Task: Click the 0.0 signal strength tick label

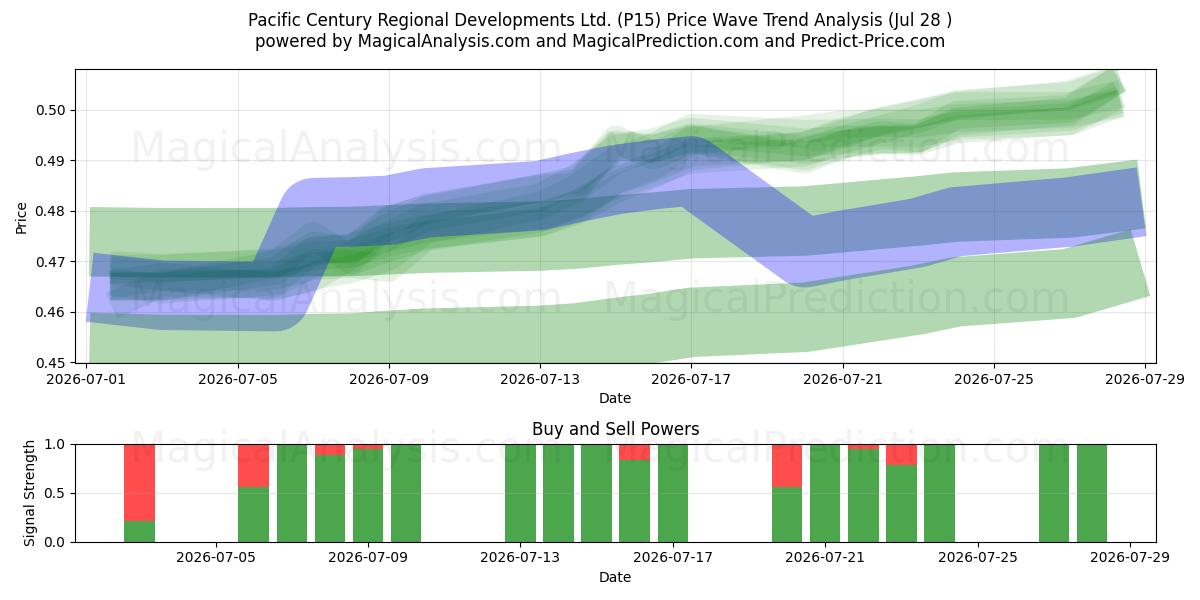Action: (57, 542)
